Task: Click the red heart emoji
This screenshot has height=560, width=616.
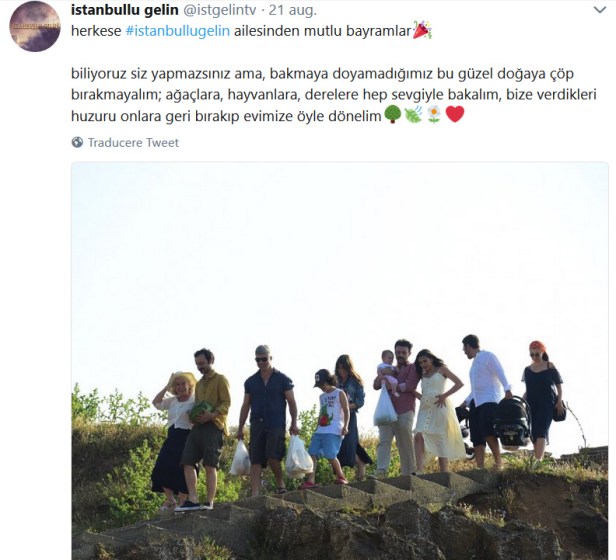Action: click(x=455, y=114)
